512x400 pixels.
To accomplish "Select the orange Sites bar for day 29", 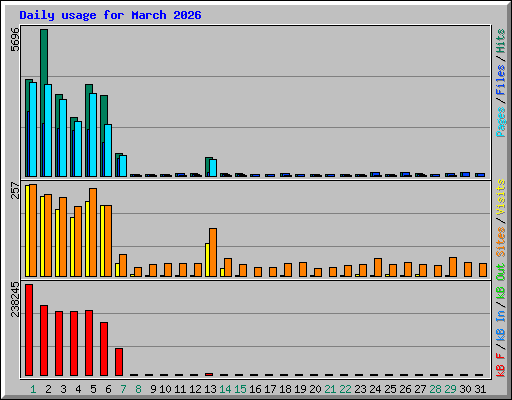I will pos(453,267).
